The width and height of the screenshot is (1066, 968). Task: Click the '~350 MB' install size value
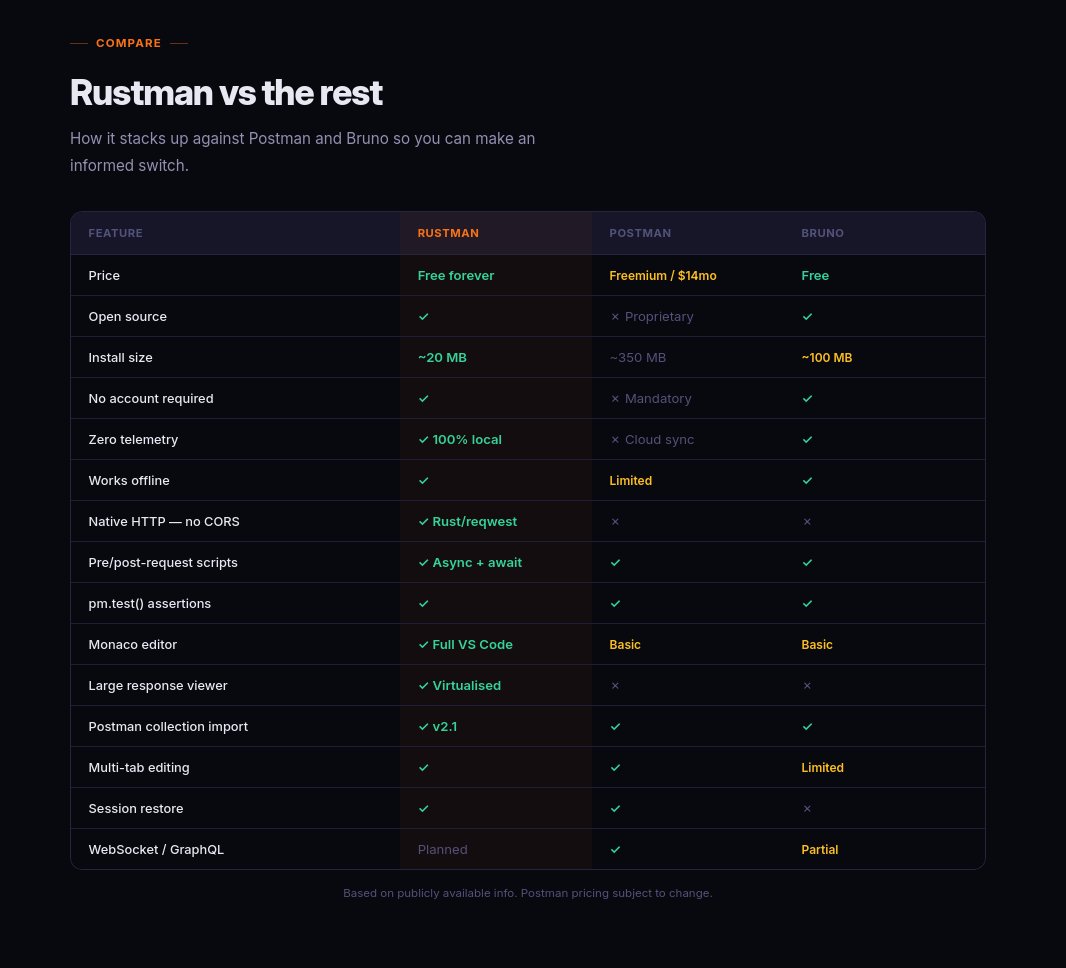point(638,358)
